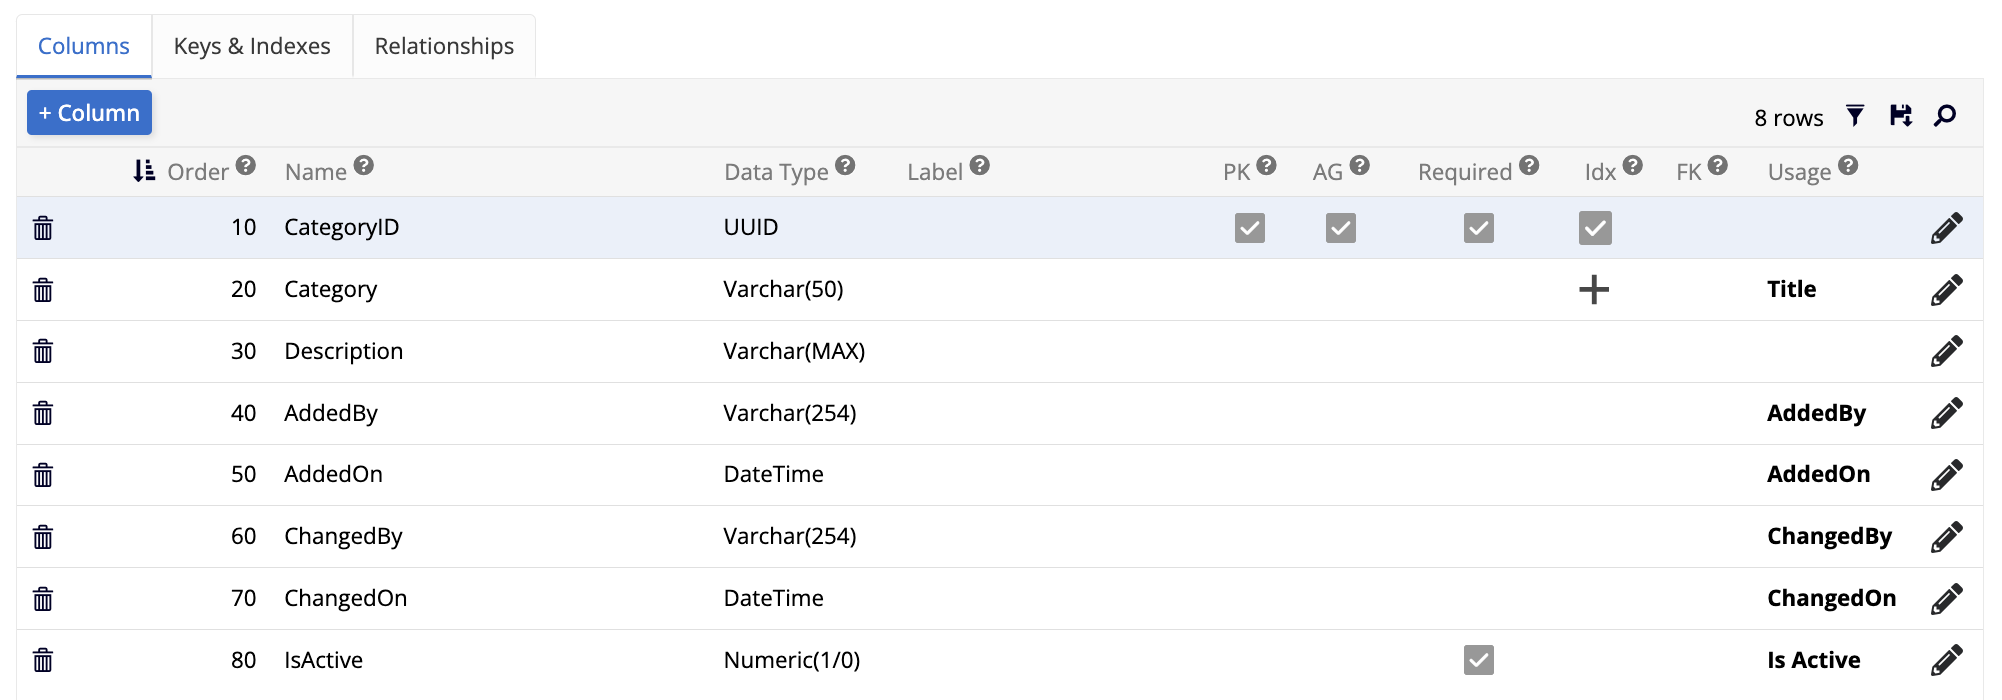Edit the Category column with pencil icon
The height and width of the screenshot is (700, 2002).
[x=1946, y=290]
